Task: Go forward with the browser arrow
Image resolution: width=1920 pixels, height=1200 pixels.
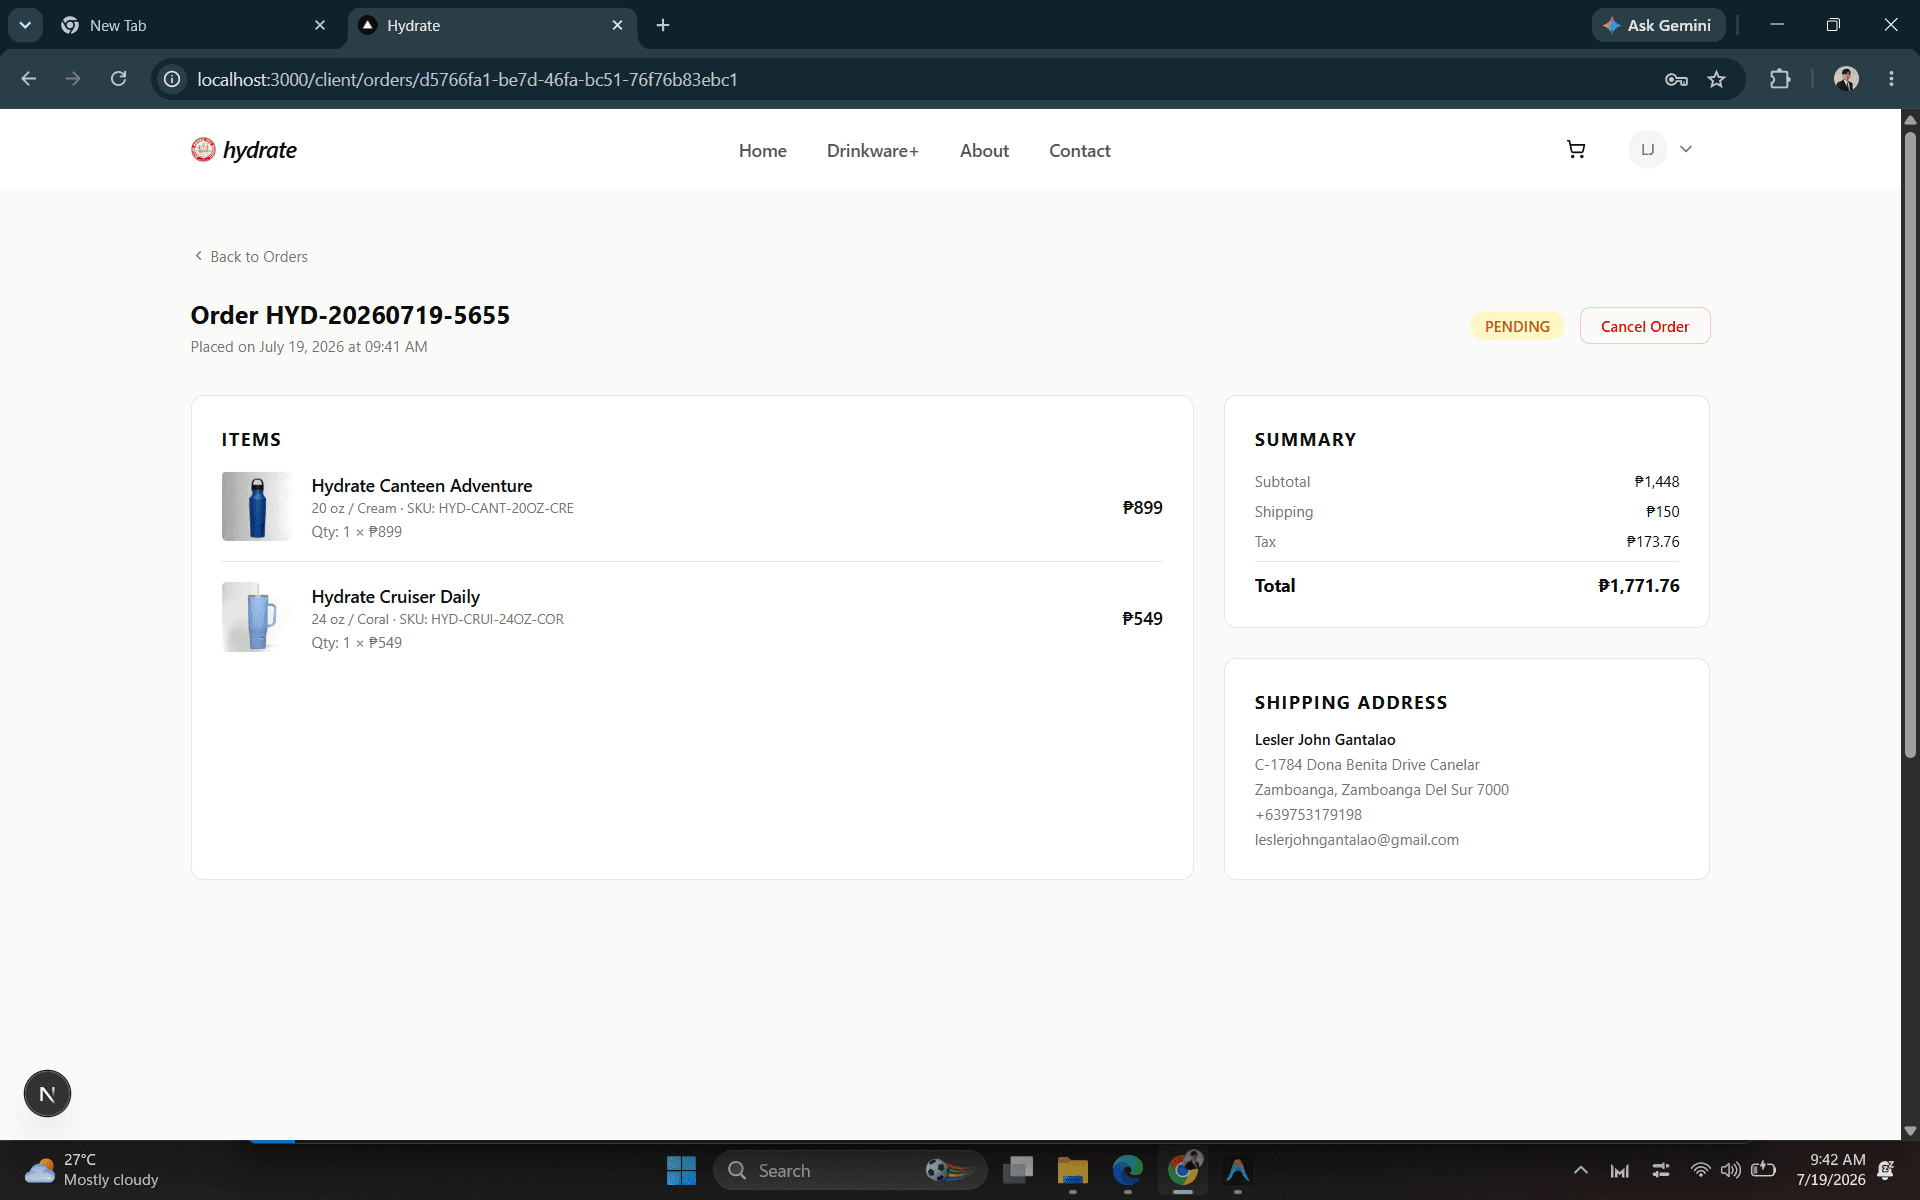Action: (73, 79)
